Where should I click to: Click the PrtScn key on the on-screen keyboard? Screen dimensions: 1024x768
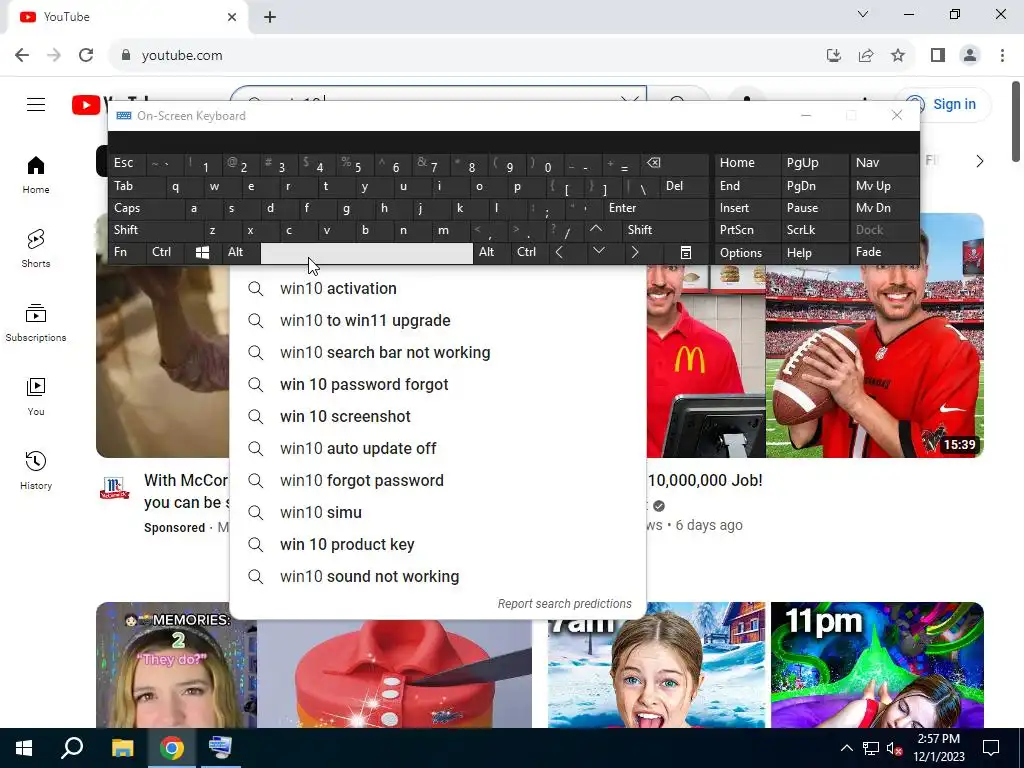747,230
